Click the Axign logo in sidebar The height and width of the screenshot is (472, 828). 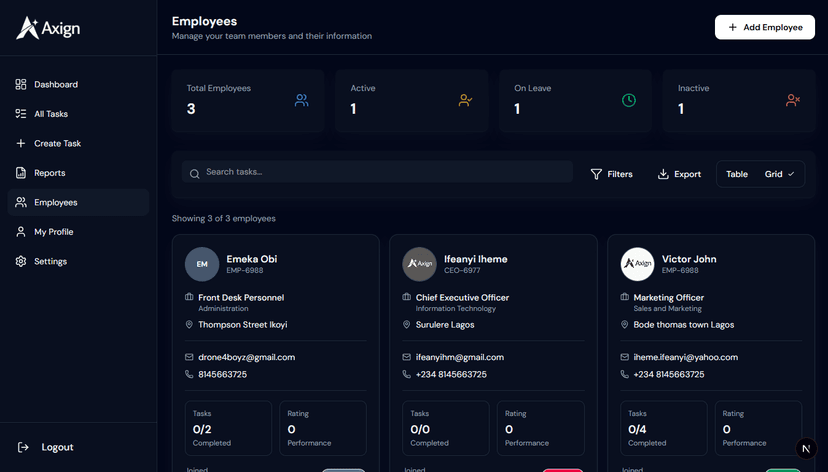pyautogui.click(x=48, y=29)
